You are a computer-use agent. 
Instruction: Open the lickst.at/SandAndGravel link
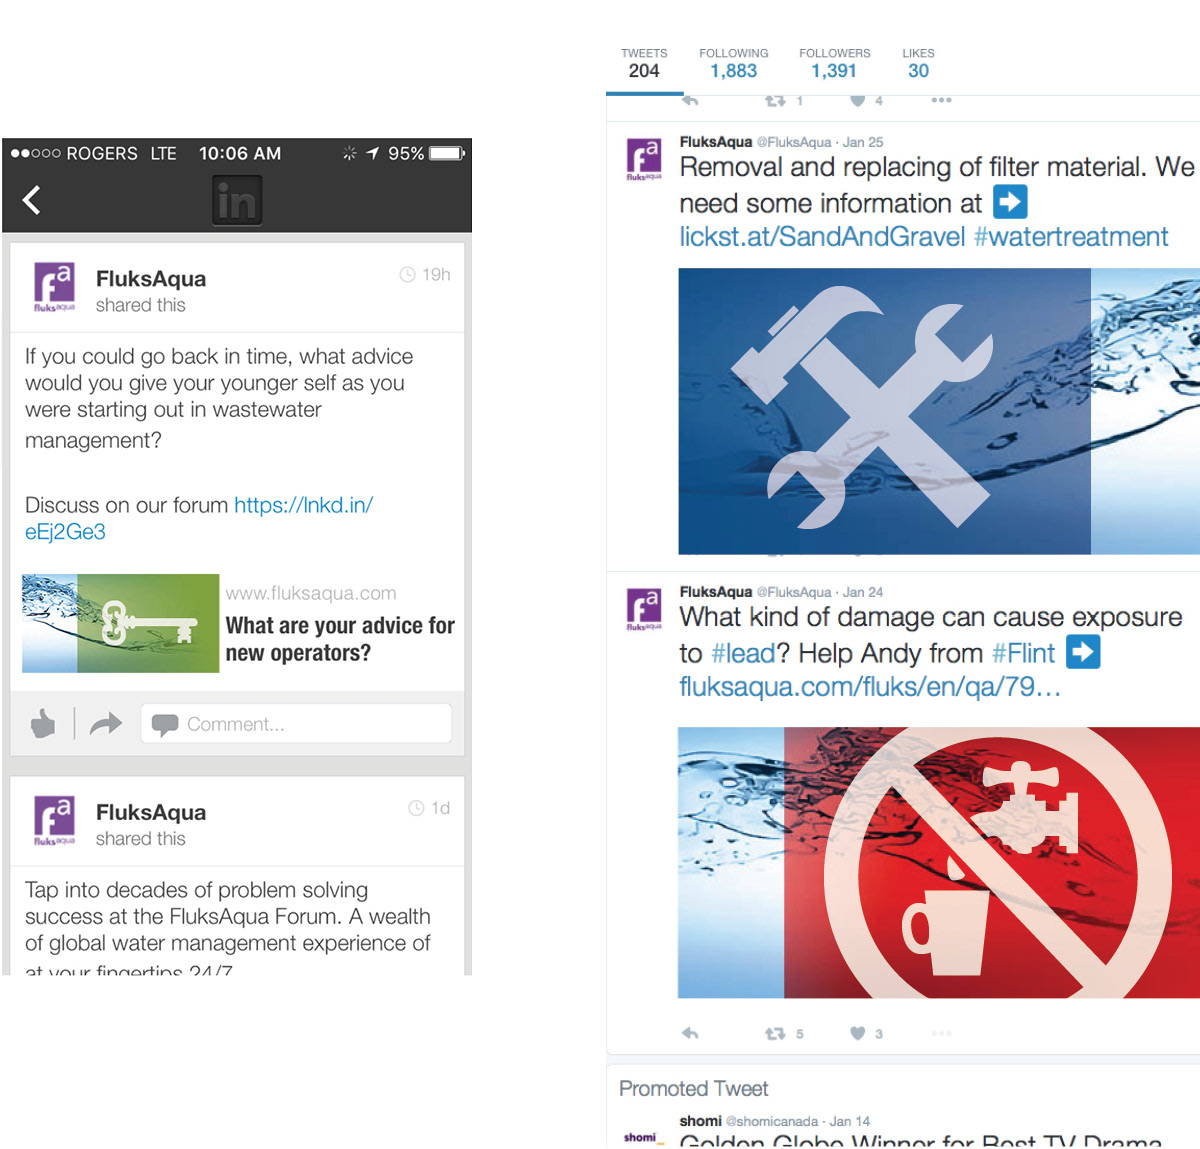coord(822,237)
